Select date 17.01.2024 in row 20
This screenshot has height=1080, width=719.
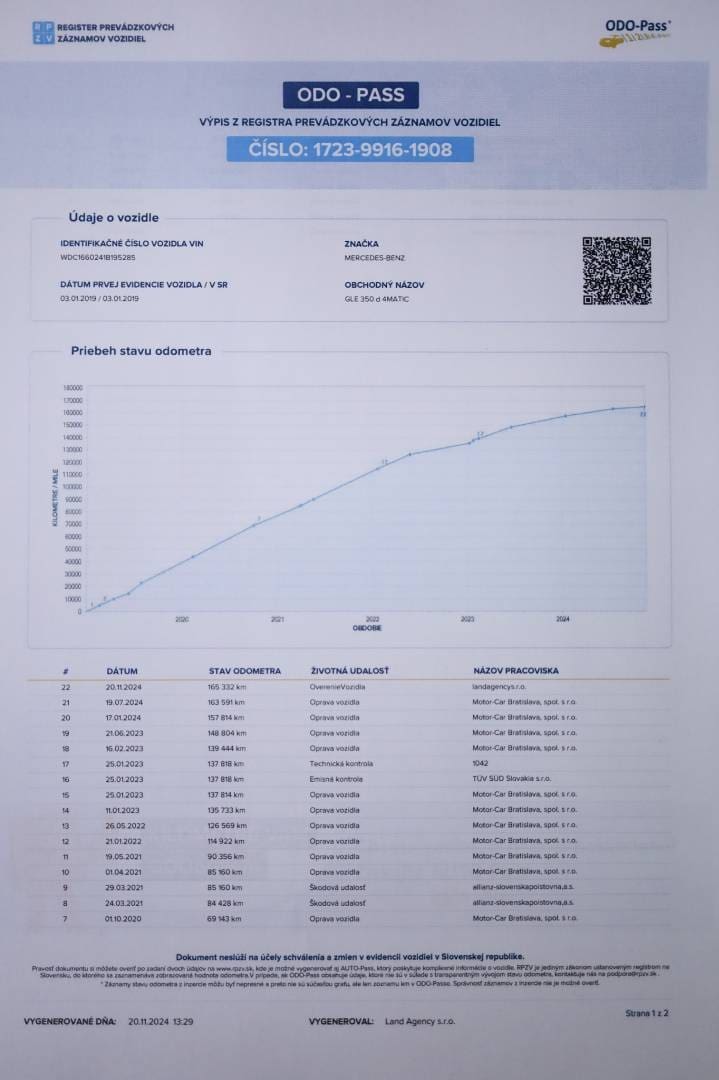pos(123,718)
